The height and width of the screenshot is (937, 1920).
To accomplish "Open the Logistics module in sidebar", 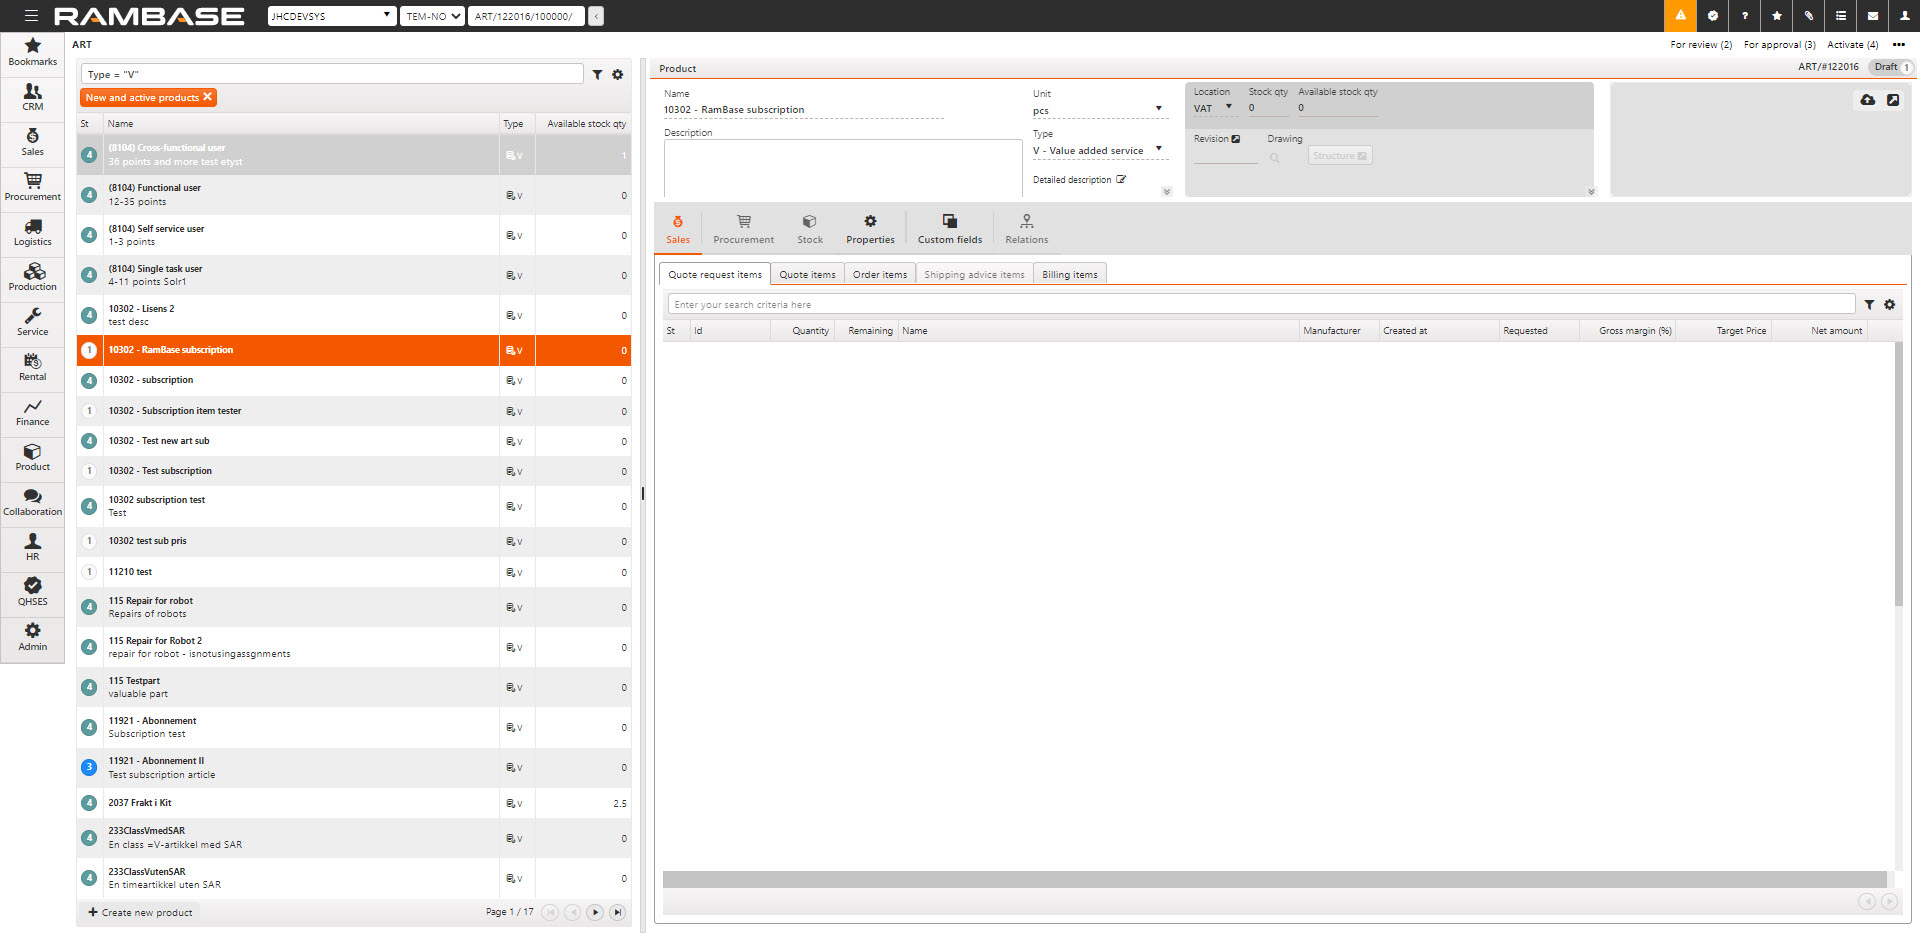I will pyautogui.click(x=32, y=232).
